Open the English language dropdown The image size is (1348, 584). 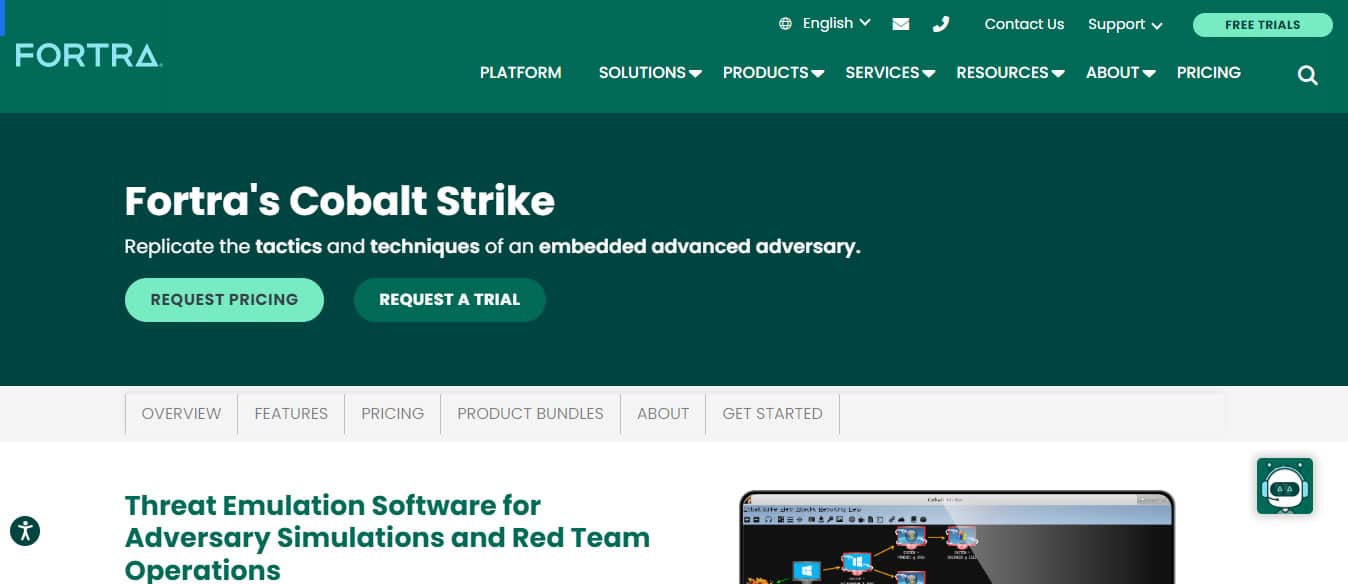tap(837, 23)
